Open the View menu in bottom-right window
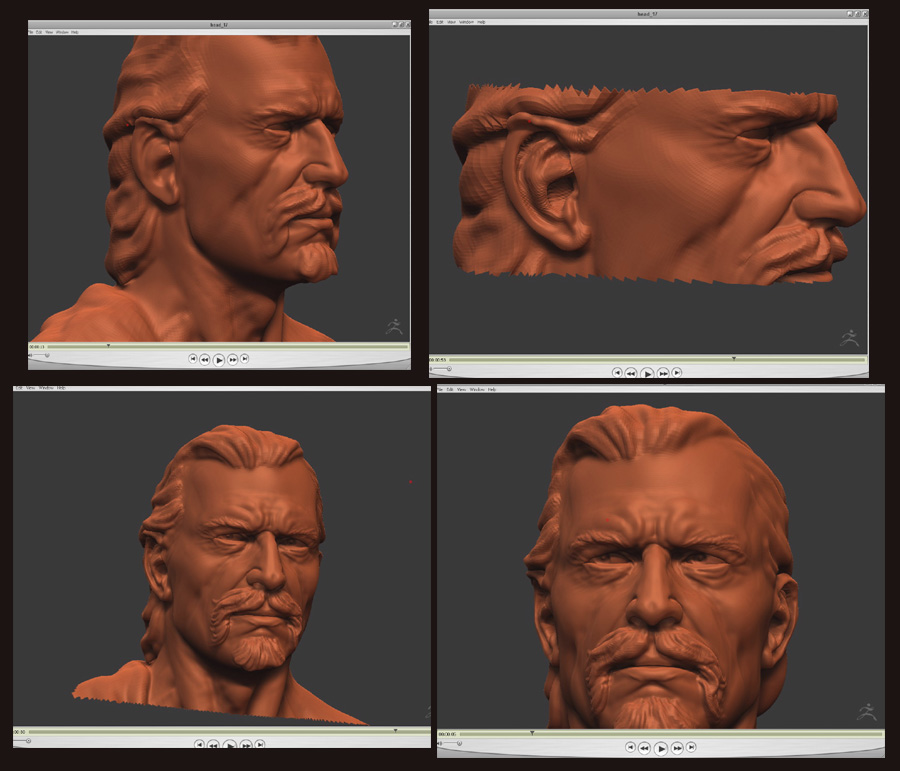Image resolution: width=900 pixels, height=771 pixels. click(x=461, y=389)
